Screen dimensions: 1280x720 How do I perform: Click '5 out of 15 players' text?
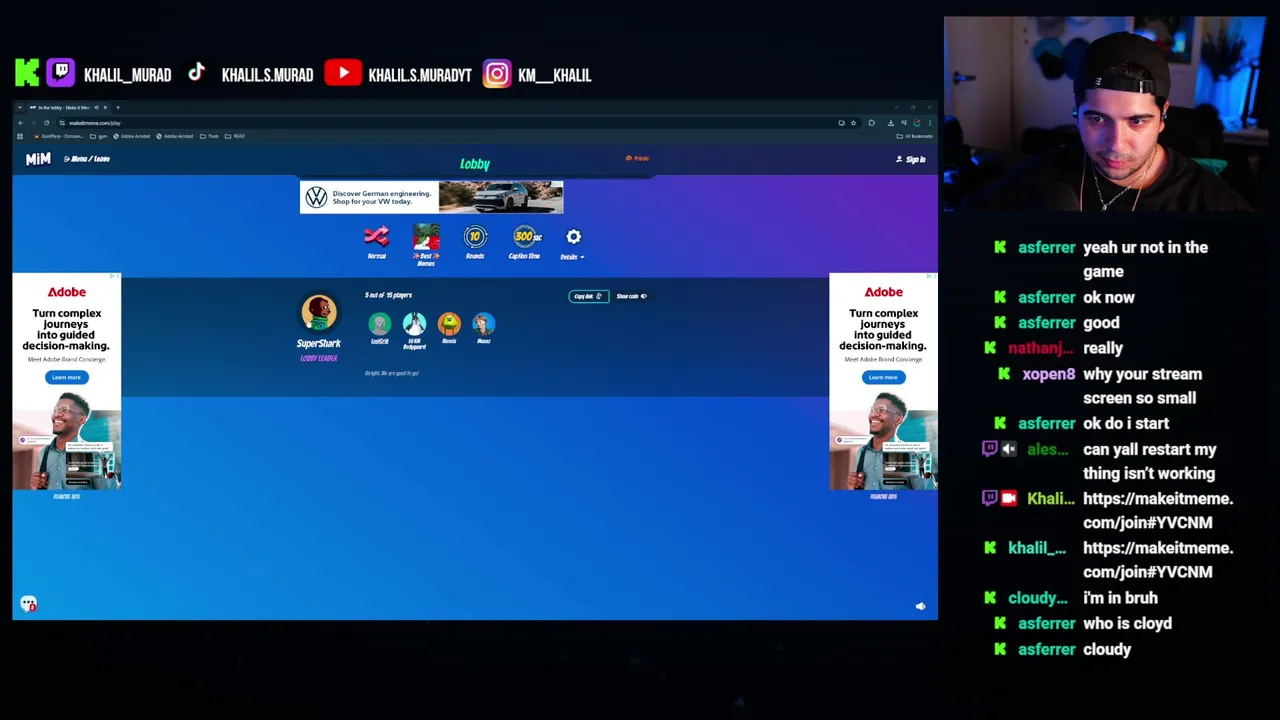(x=388, y=295)
